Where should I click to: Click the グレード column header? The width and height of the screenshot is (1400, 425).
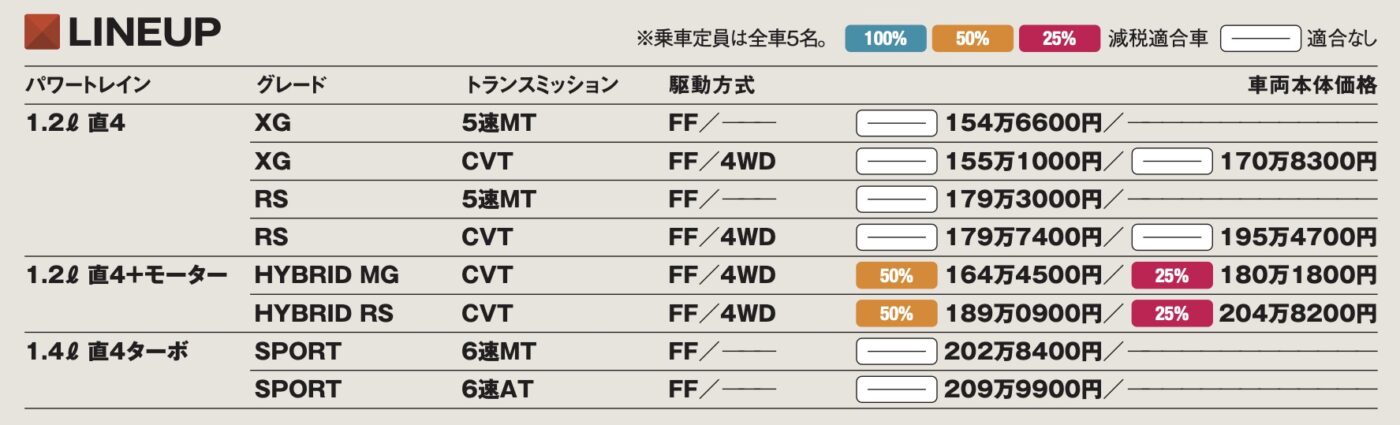[291, 86]
